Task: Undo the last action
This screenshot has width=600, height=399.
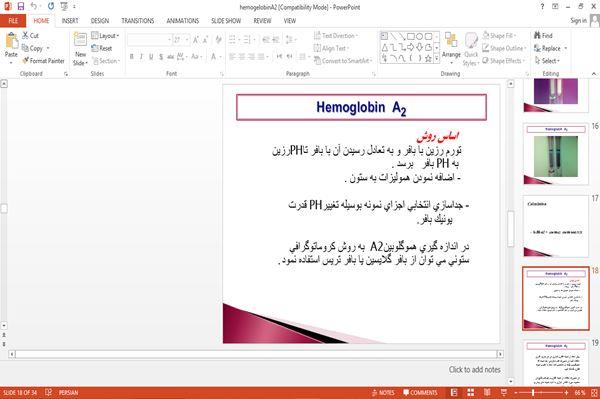Action: (34, 6)
